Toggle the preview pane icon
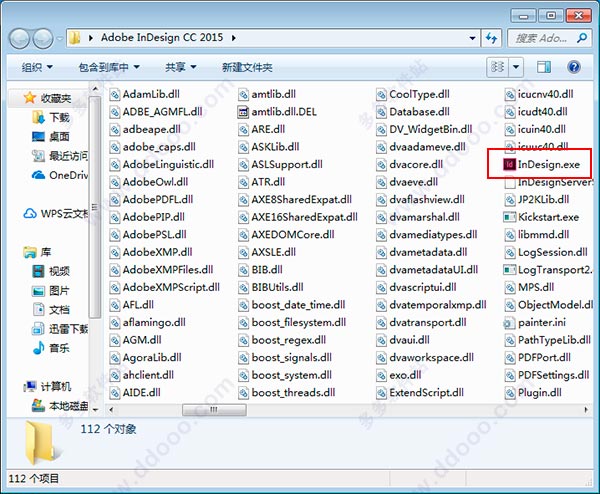 point(544,67)
